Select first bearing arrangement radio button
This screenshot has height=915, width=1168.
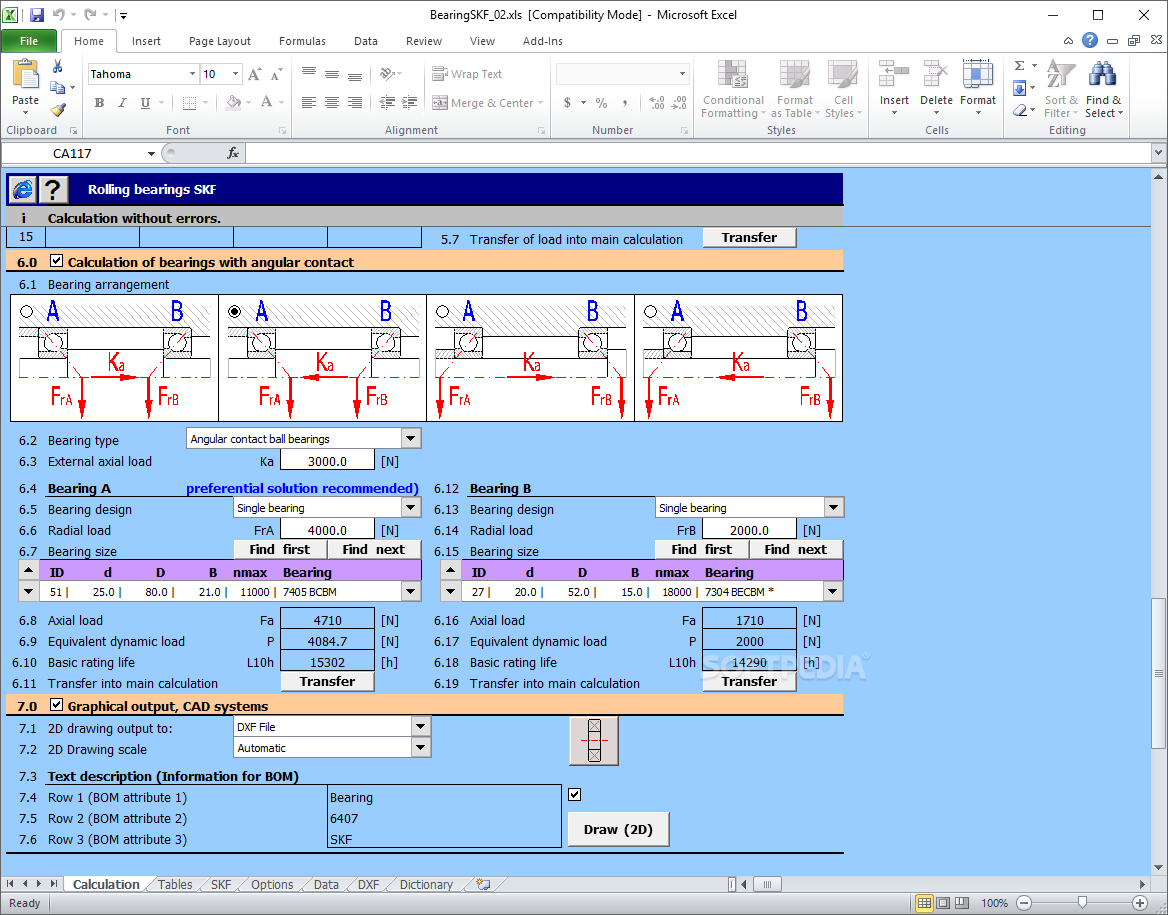[x=27, y=311]
